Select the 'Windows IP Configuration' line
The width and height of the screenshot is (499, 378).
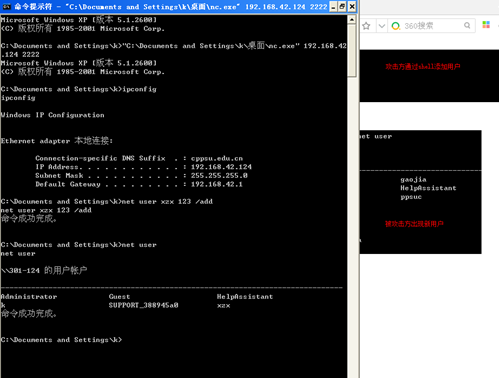click(52, 115)
